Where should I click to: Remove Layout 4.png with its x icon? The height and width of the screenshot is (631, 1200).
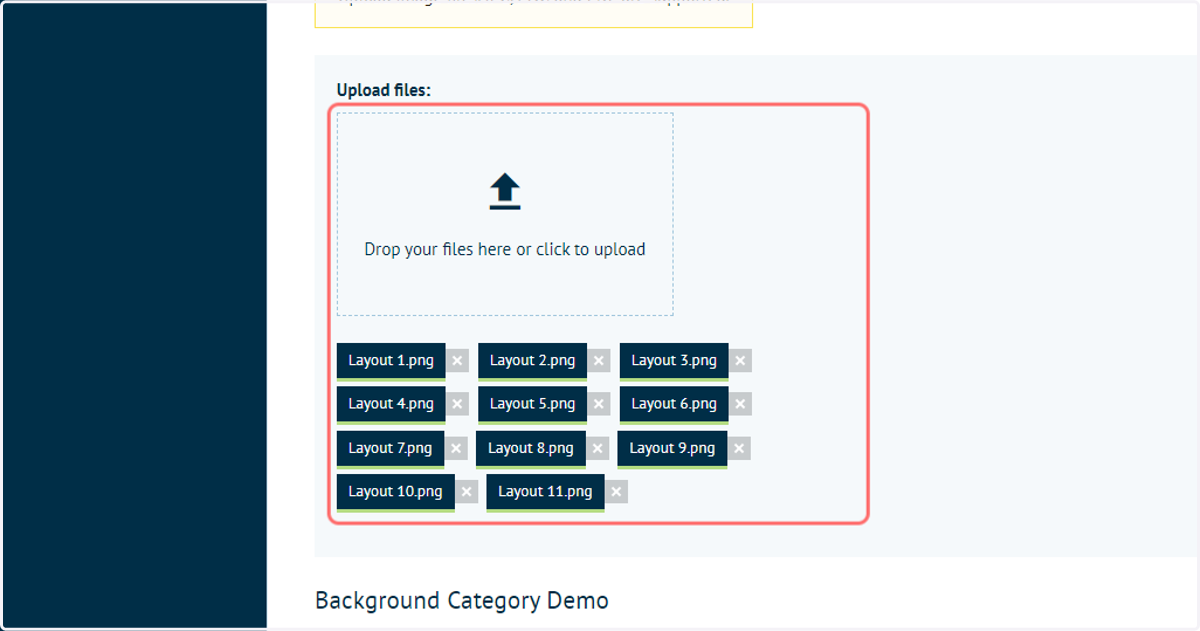(x=458, y=404)
